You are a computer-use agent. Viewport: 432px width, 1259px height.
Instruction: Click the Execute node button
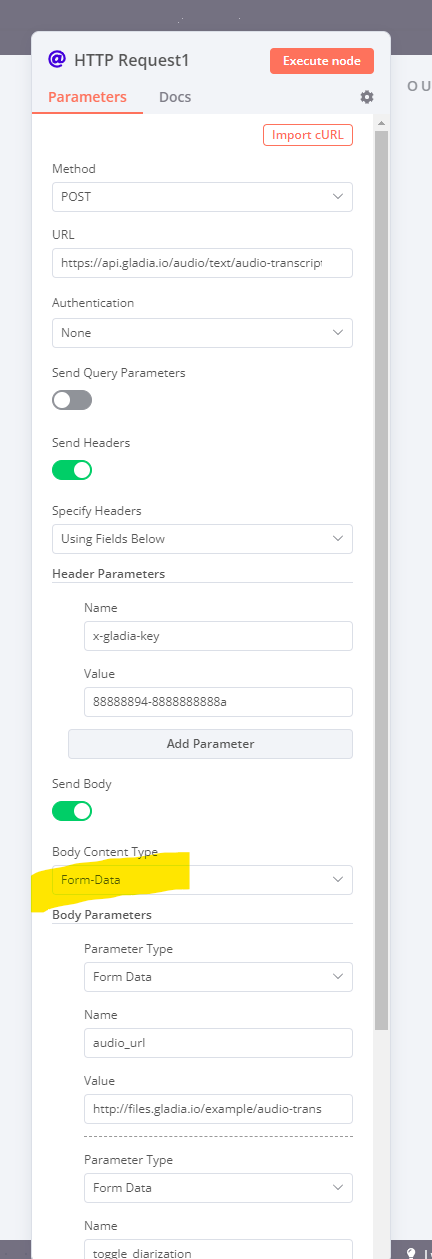tap(322, 61)
